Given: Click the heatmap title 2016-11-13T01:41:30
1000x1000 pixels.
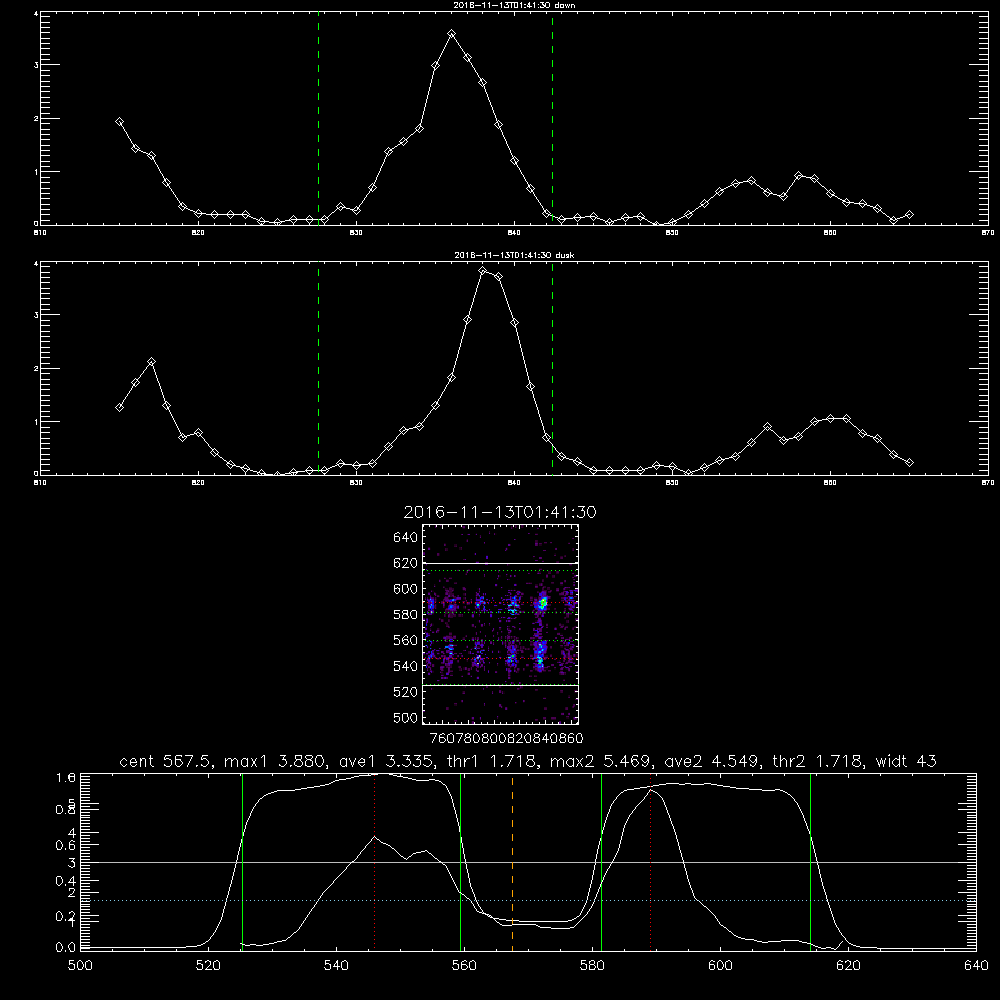Looking at the screenshot, I should point(500,512).
